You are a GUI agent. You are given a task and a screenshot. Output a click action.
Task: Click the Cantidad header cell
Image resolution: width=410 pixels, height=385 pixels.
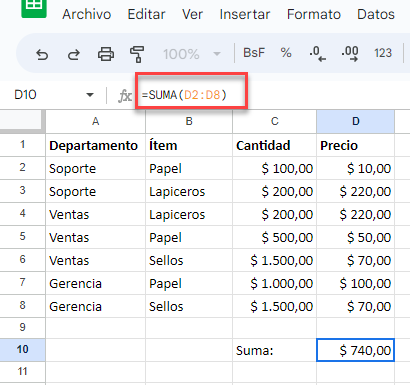[x=274, y=145]
